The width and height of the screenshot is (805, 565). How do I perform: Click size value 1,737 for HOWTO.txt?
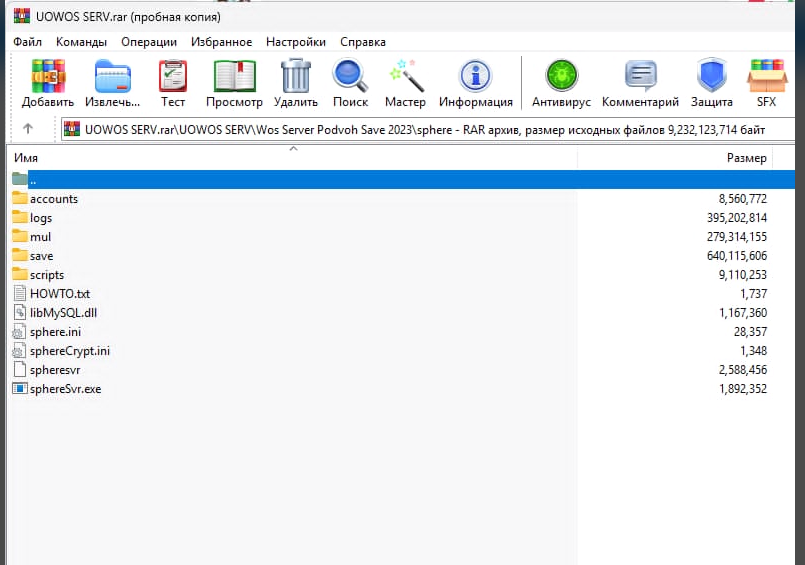click(753, 294)
